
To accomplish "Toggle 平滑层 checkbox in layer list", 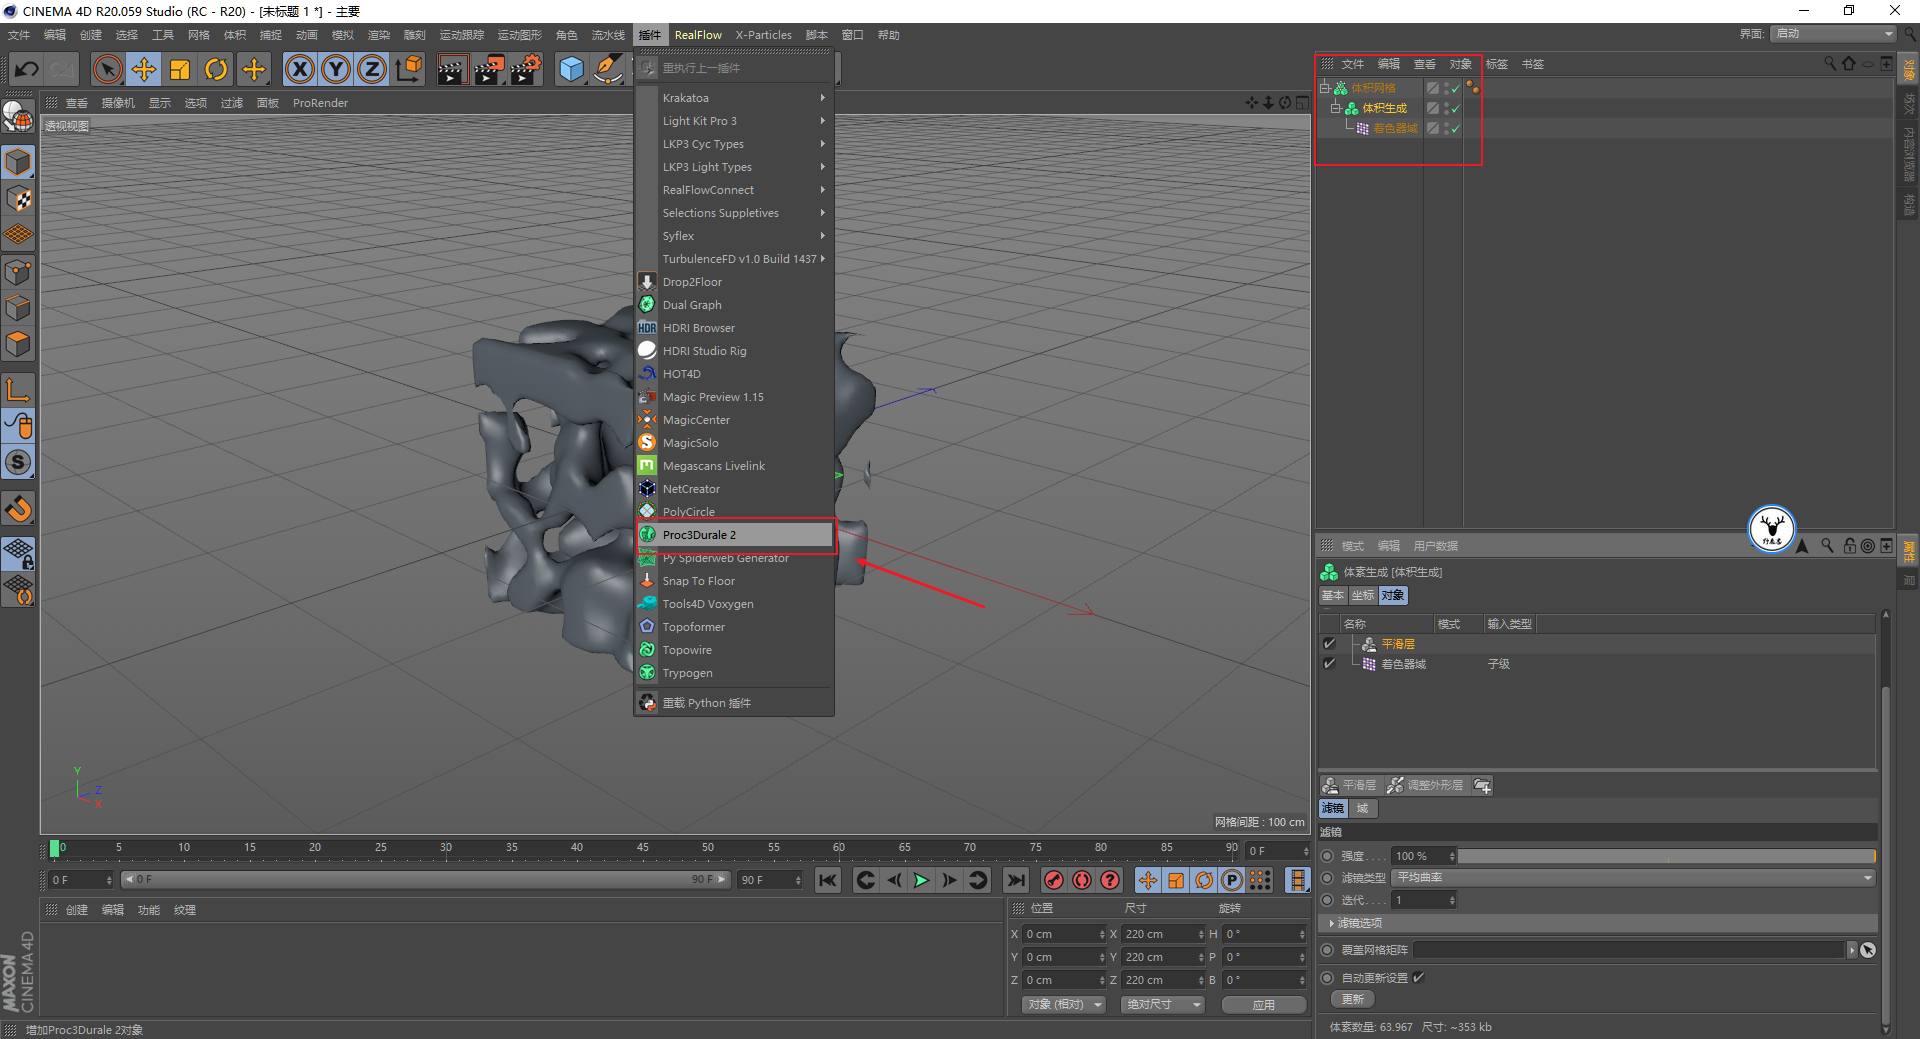I will pyautogui.click(x=1329, y=644).
